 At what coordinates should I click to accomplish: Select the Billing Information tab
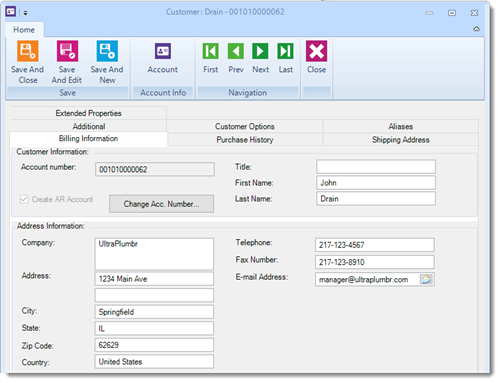pos(88,139)
